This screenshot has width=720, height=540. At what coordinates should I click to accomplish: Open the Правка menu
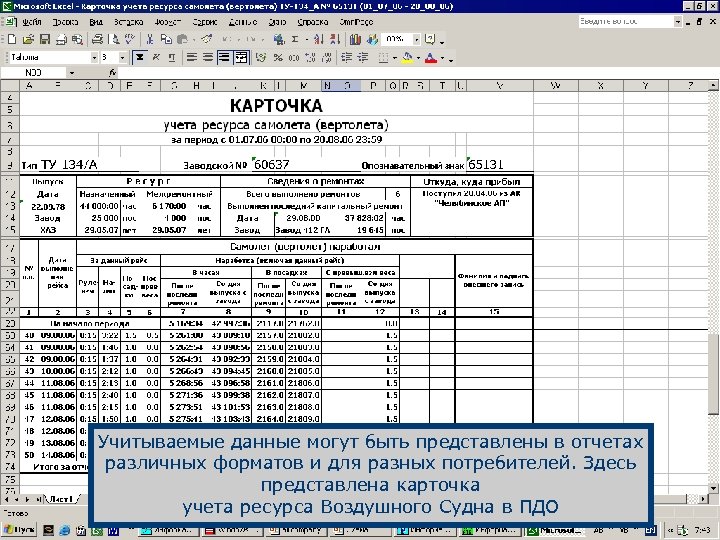point(65,22)
